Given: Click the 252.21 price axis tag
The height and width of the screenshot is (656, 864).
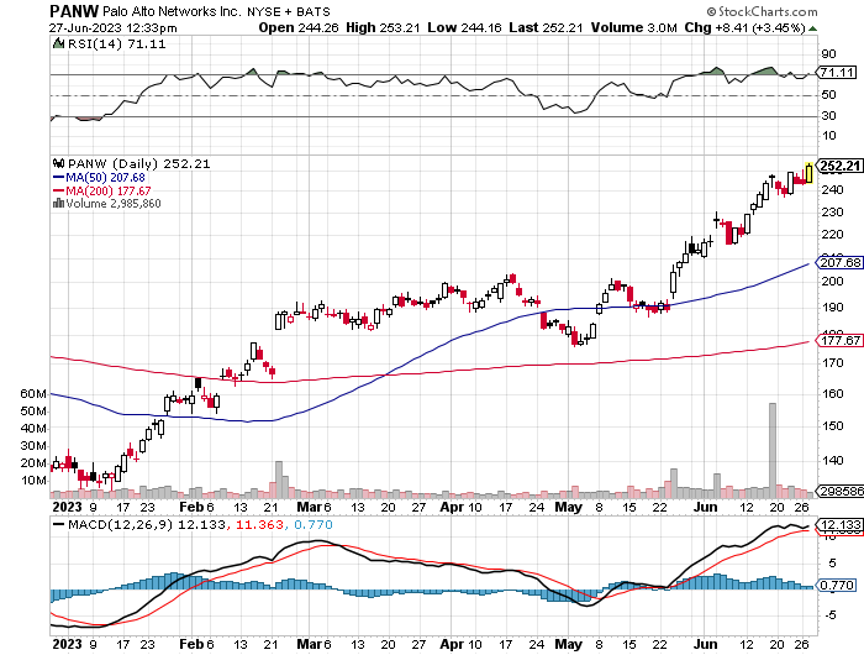Looking at the screenshot, I should pyautogui.click(x=840, y=166).
